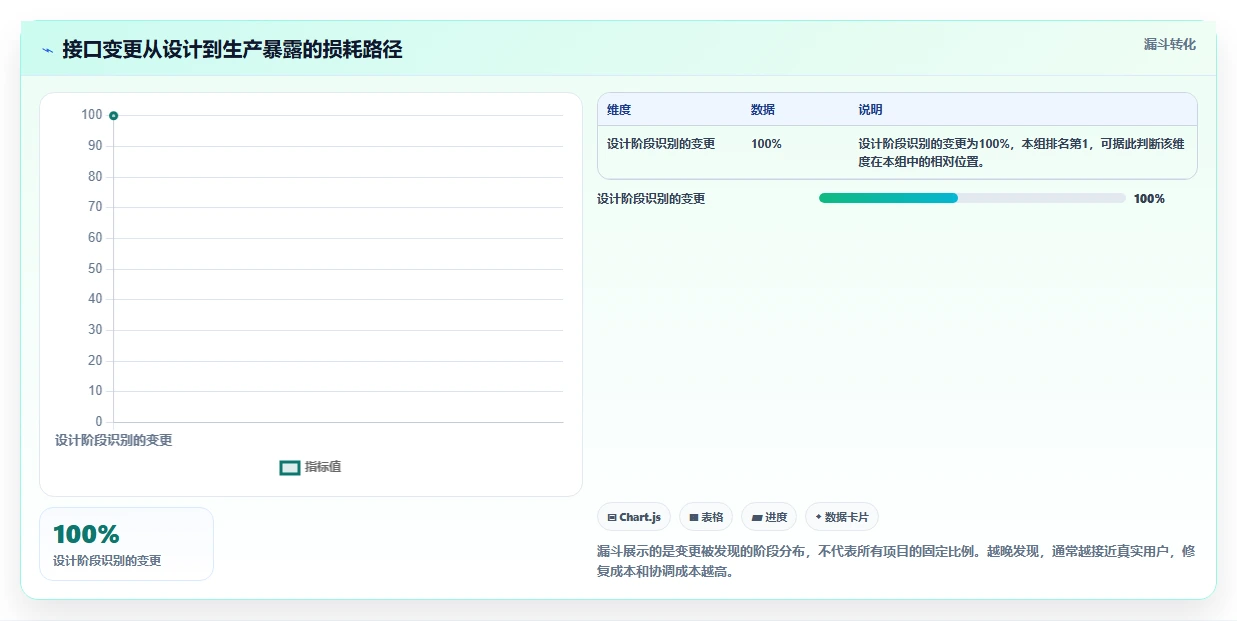This screenshot has height=621, width=1237.
Task: Click the 100% cell in the table
Action: click(x=766, y=144)
